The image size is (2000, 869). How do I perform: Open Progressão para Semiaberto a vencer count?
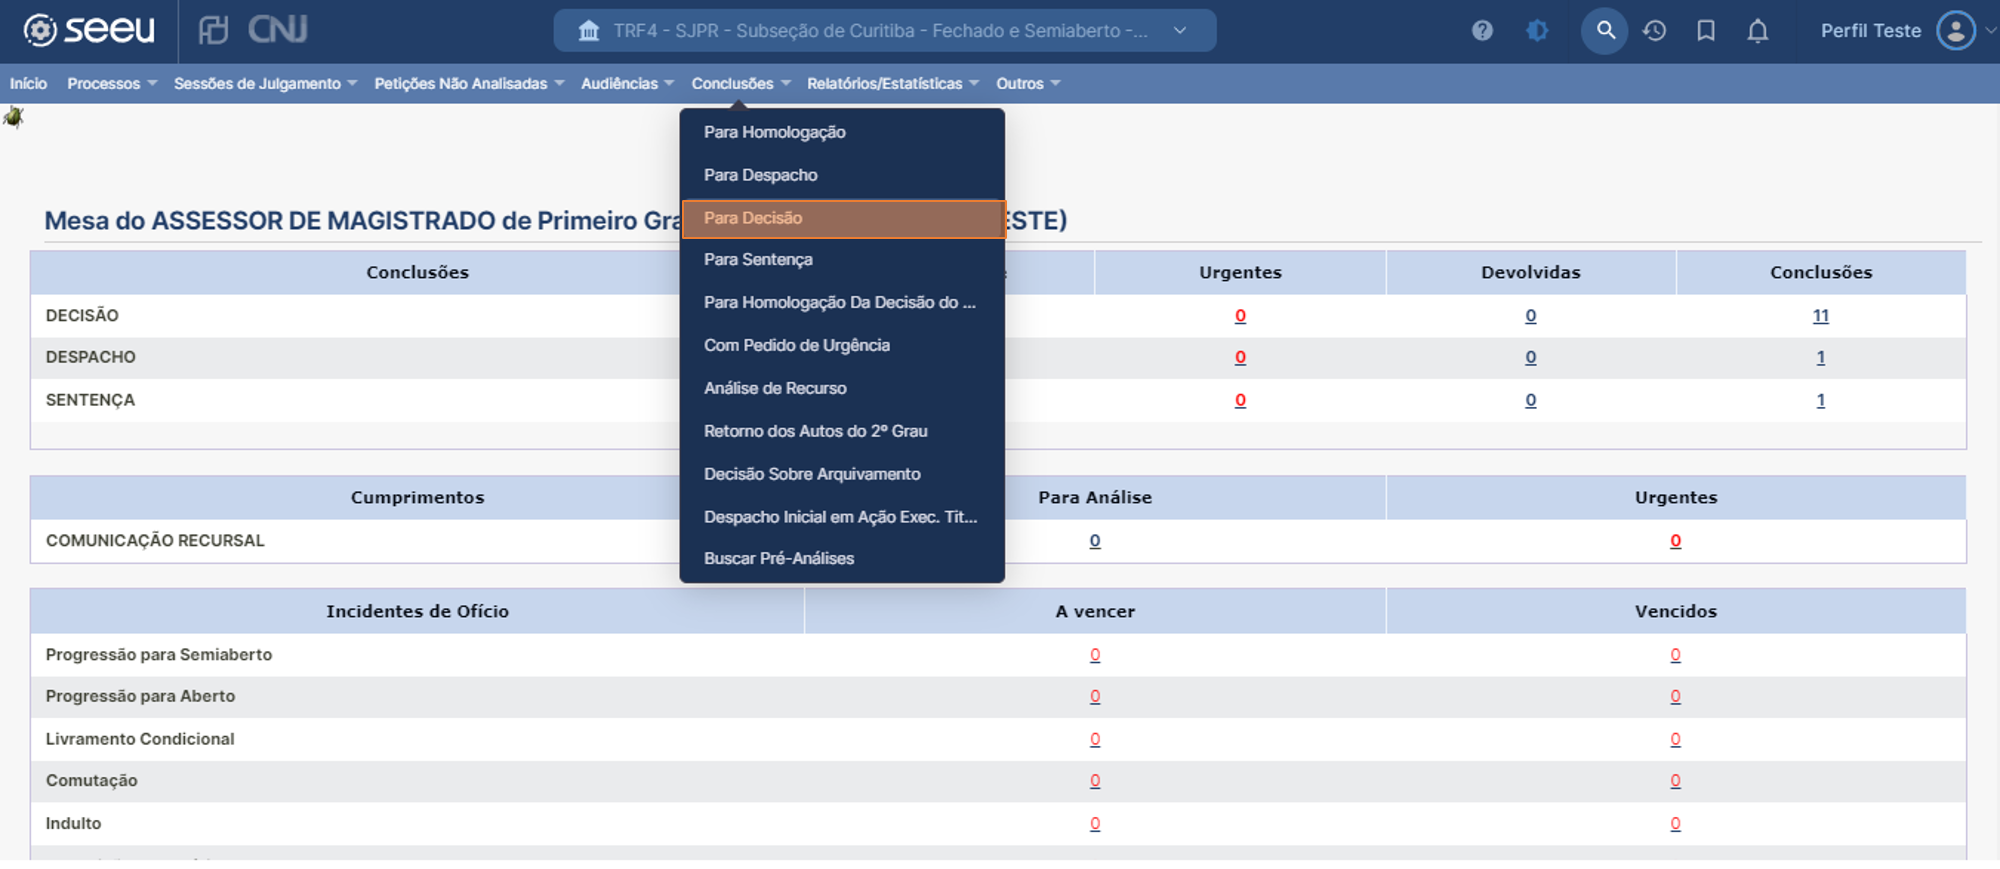(x=1095, y=655)
